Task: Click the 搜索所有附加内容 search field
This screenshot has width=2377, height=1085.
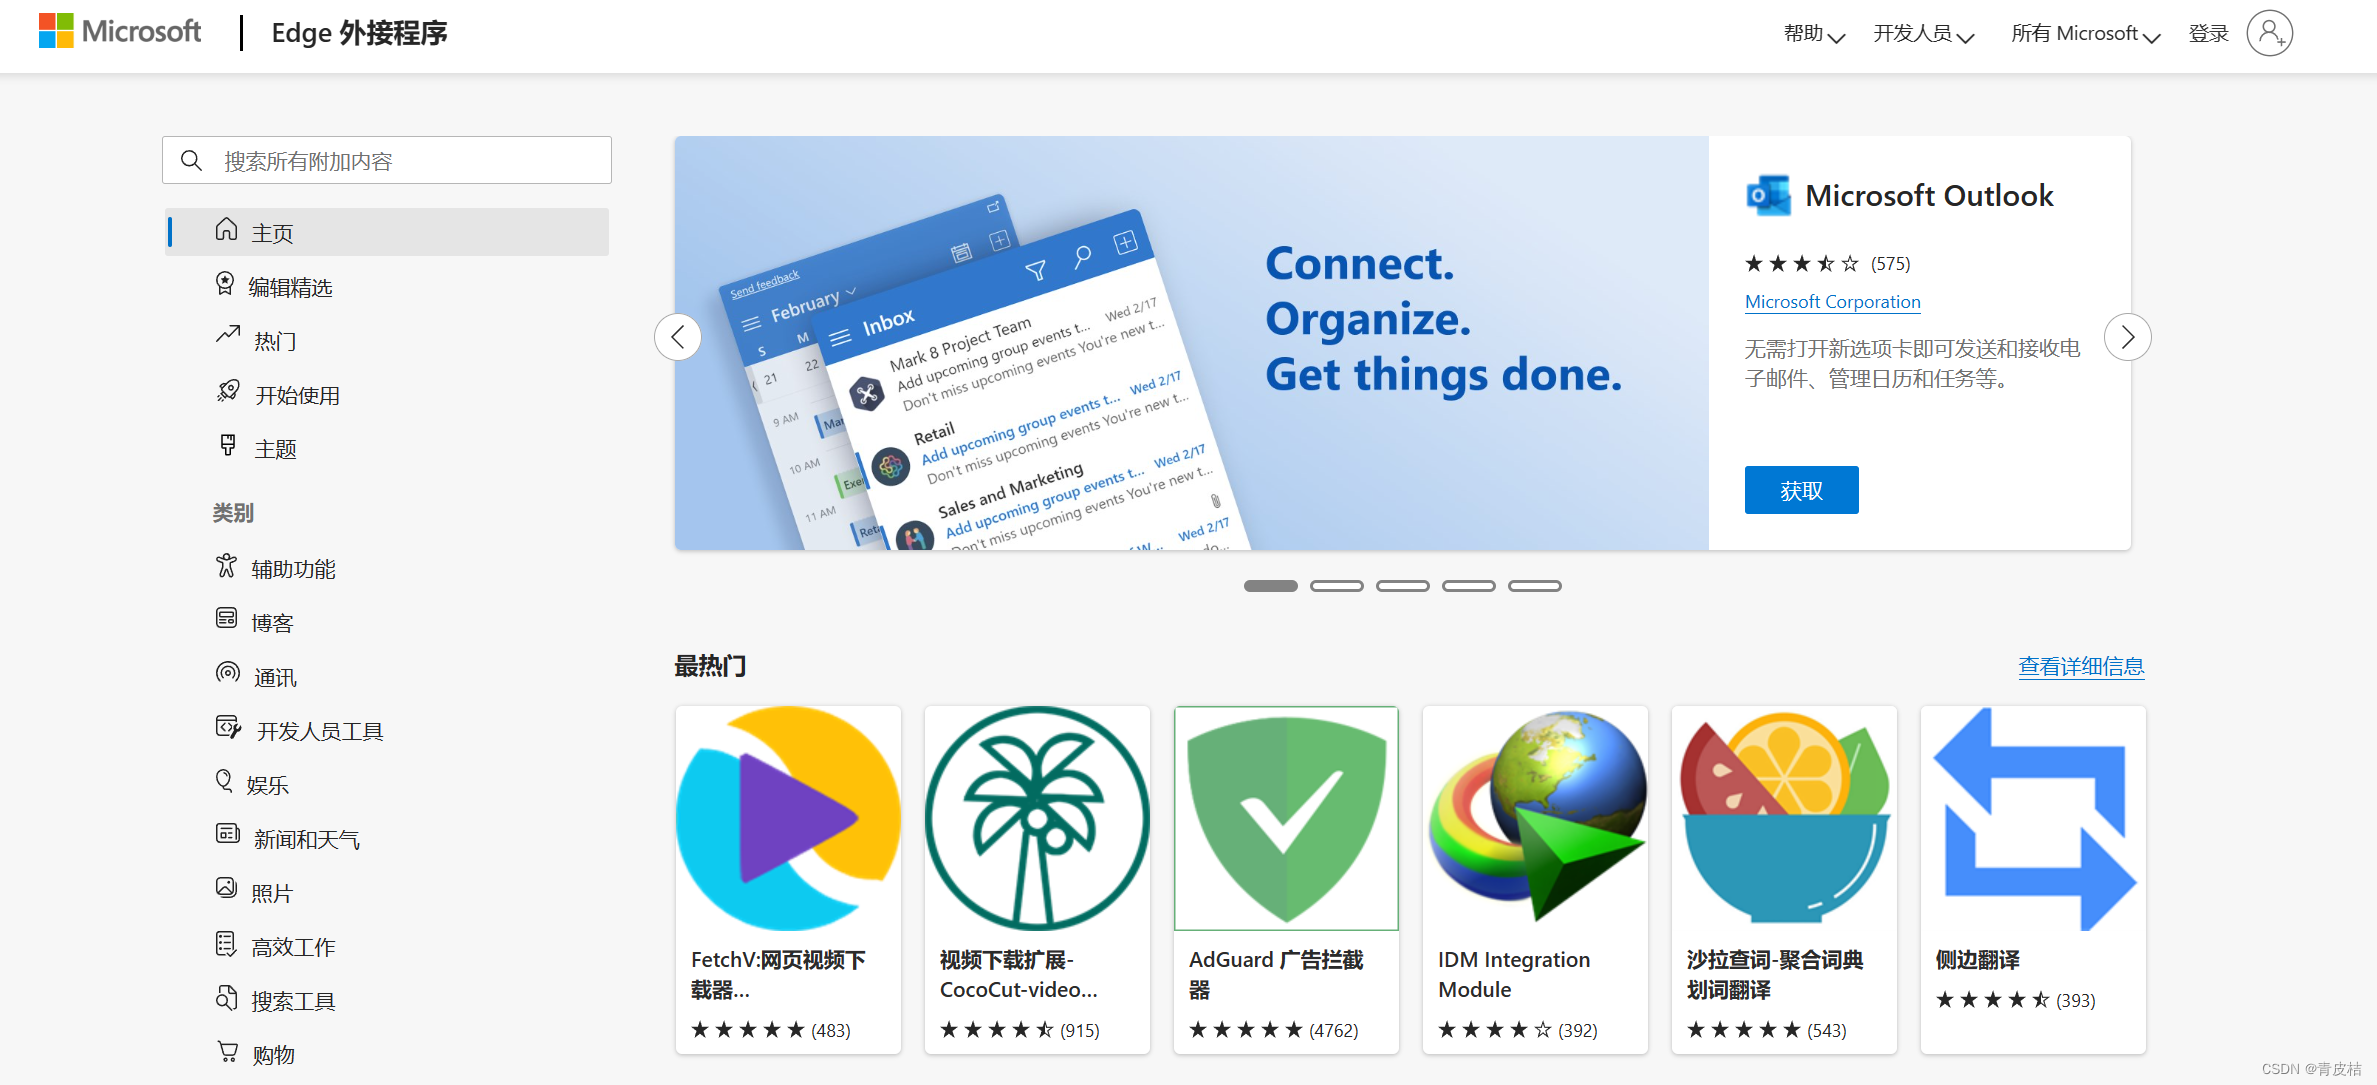Action: click(387, 160)
